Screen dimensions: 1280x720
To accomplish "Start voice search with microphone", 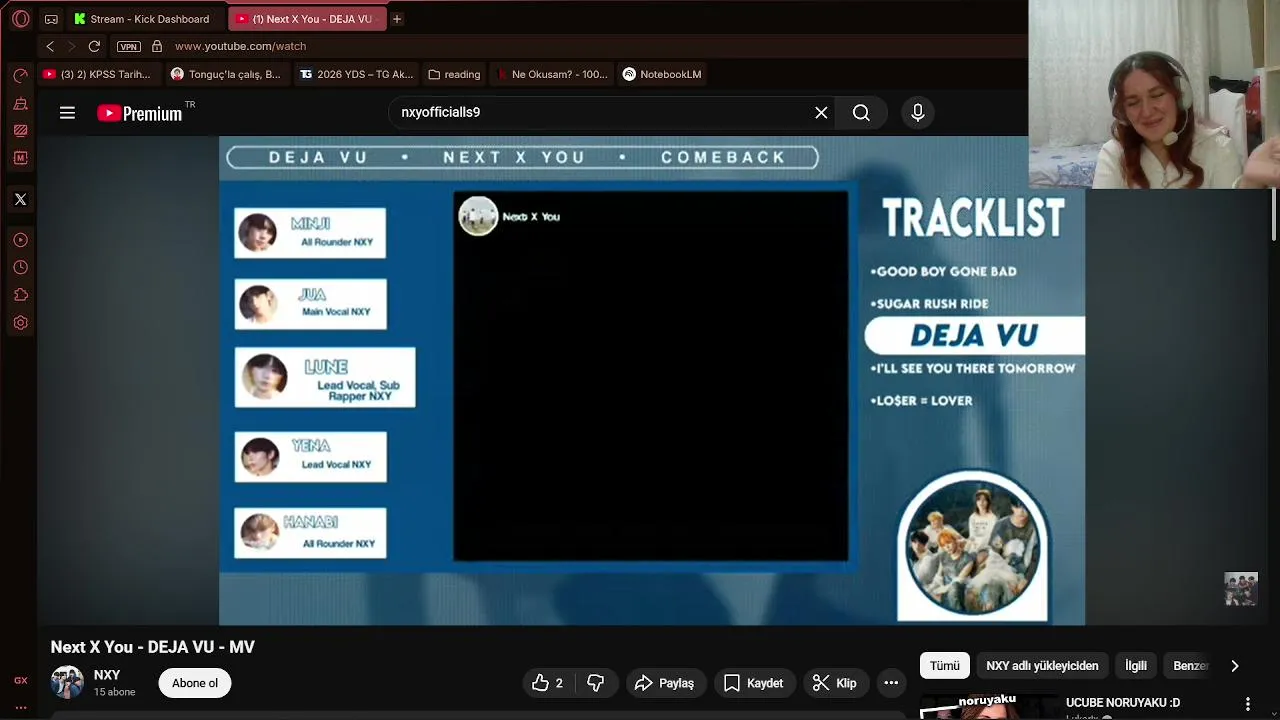I will 918,113.
